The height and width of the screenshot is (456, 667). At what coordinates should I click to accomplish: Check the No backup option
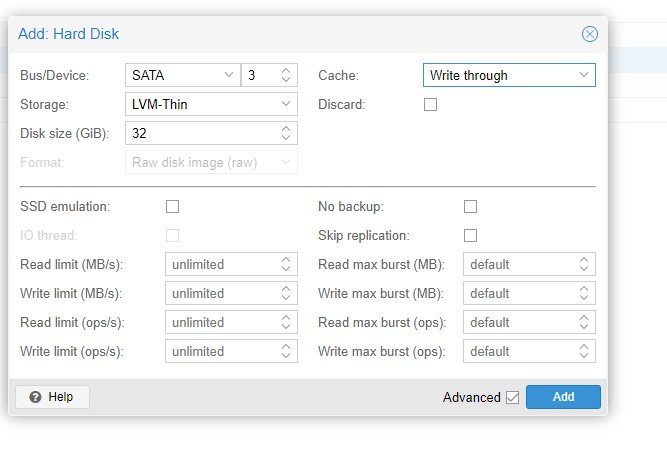pos(470,206)
